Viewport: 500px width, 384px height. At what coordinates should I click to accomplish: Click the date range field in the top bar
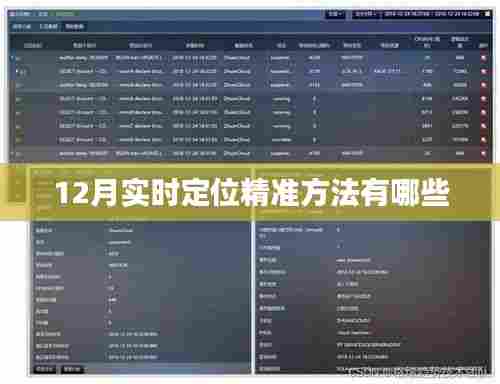point(432,14)
